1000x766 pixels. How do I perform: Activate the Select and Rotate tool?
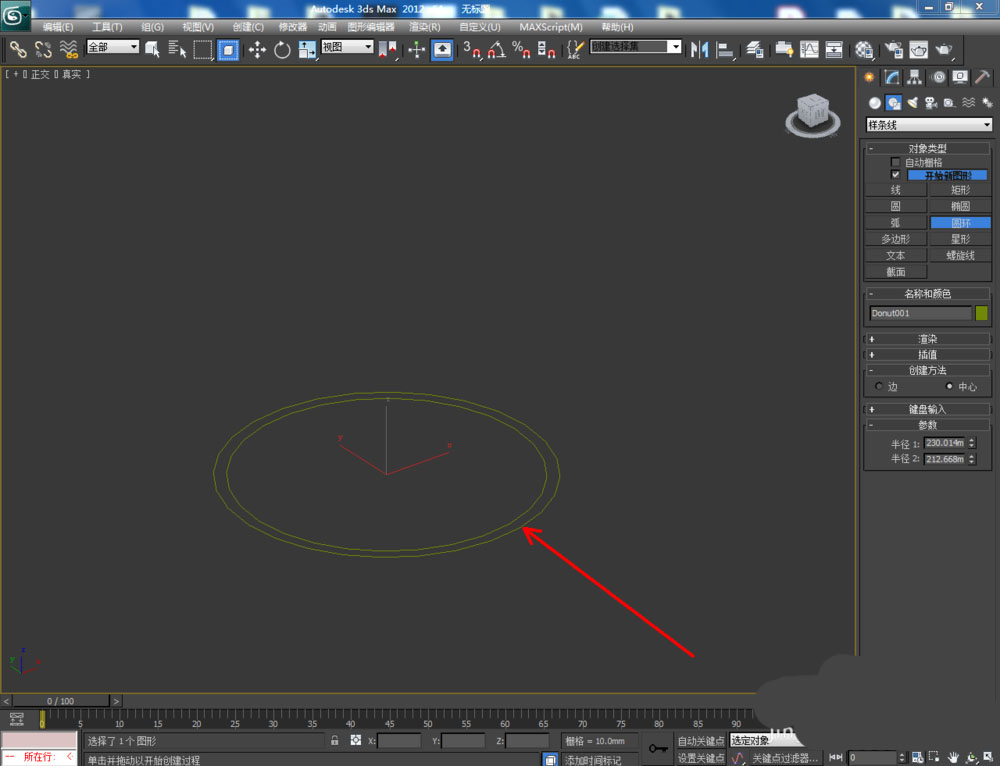(x=282, y=49)
